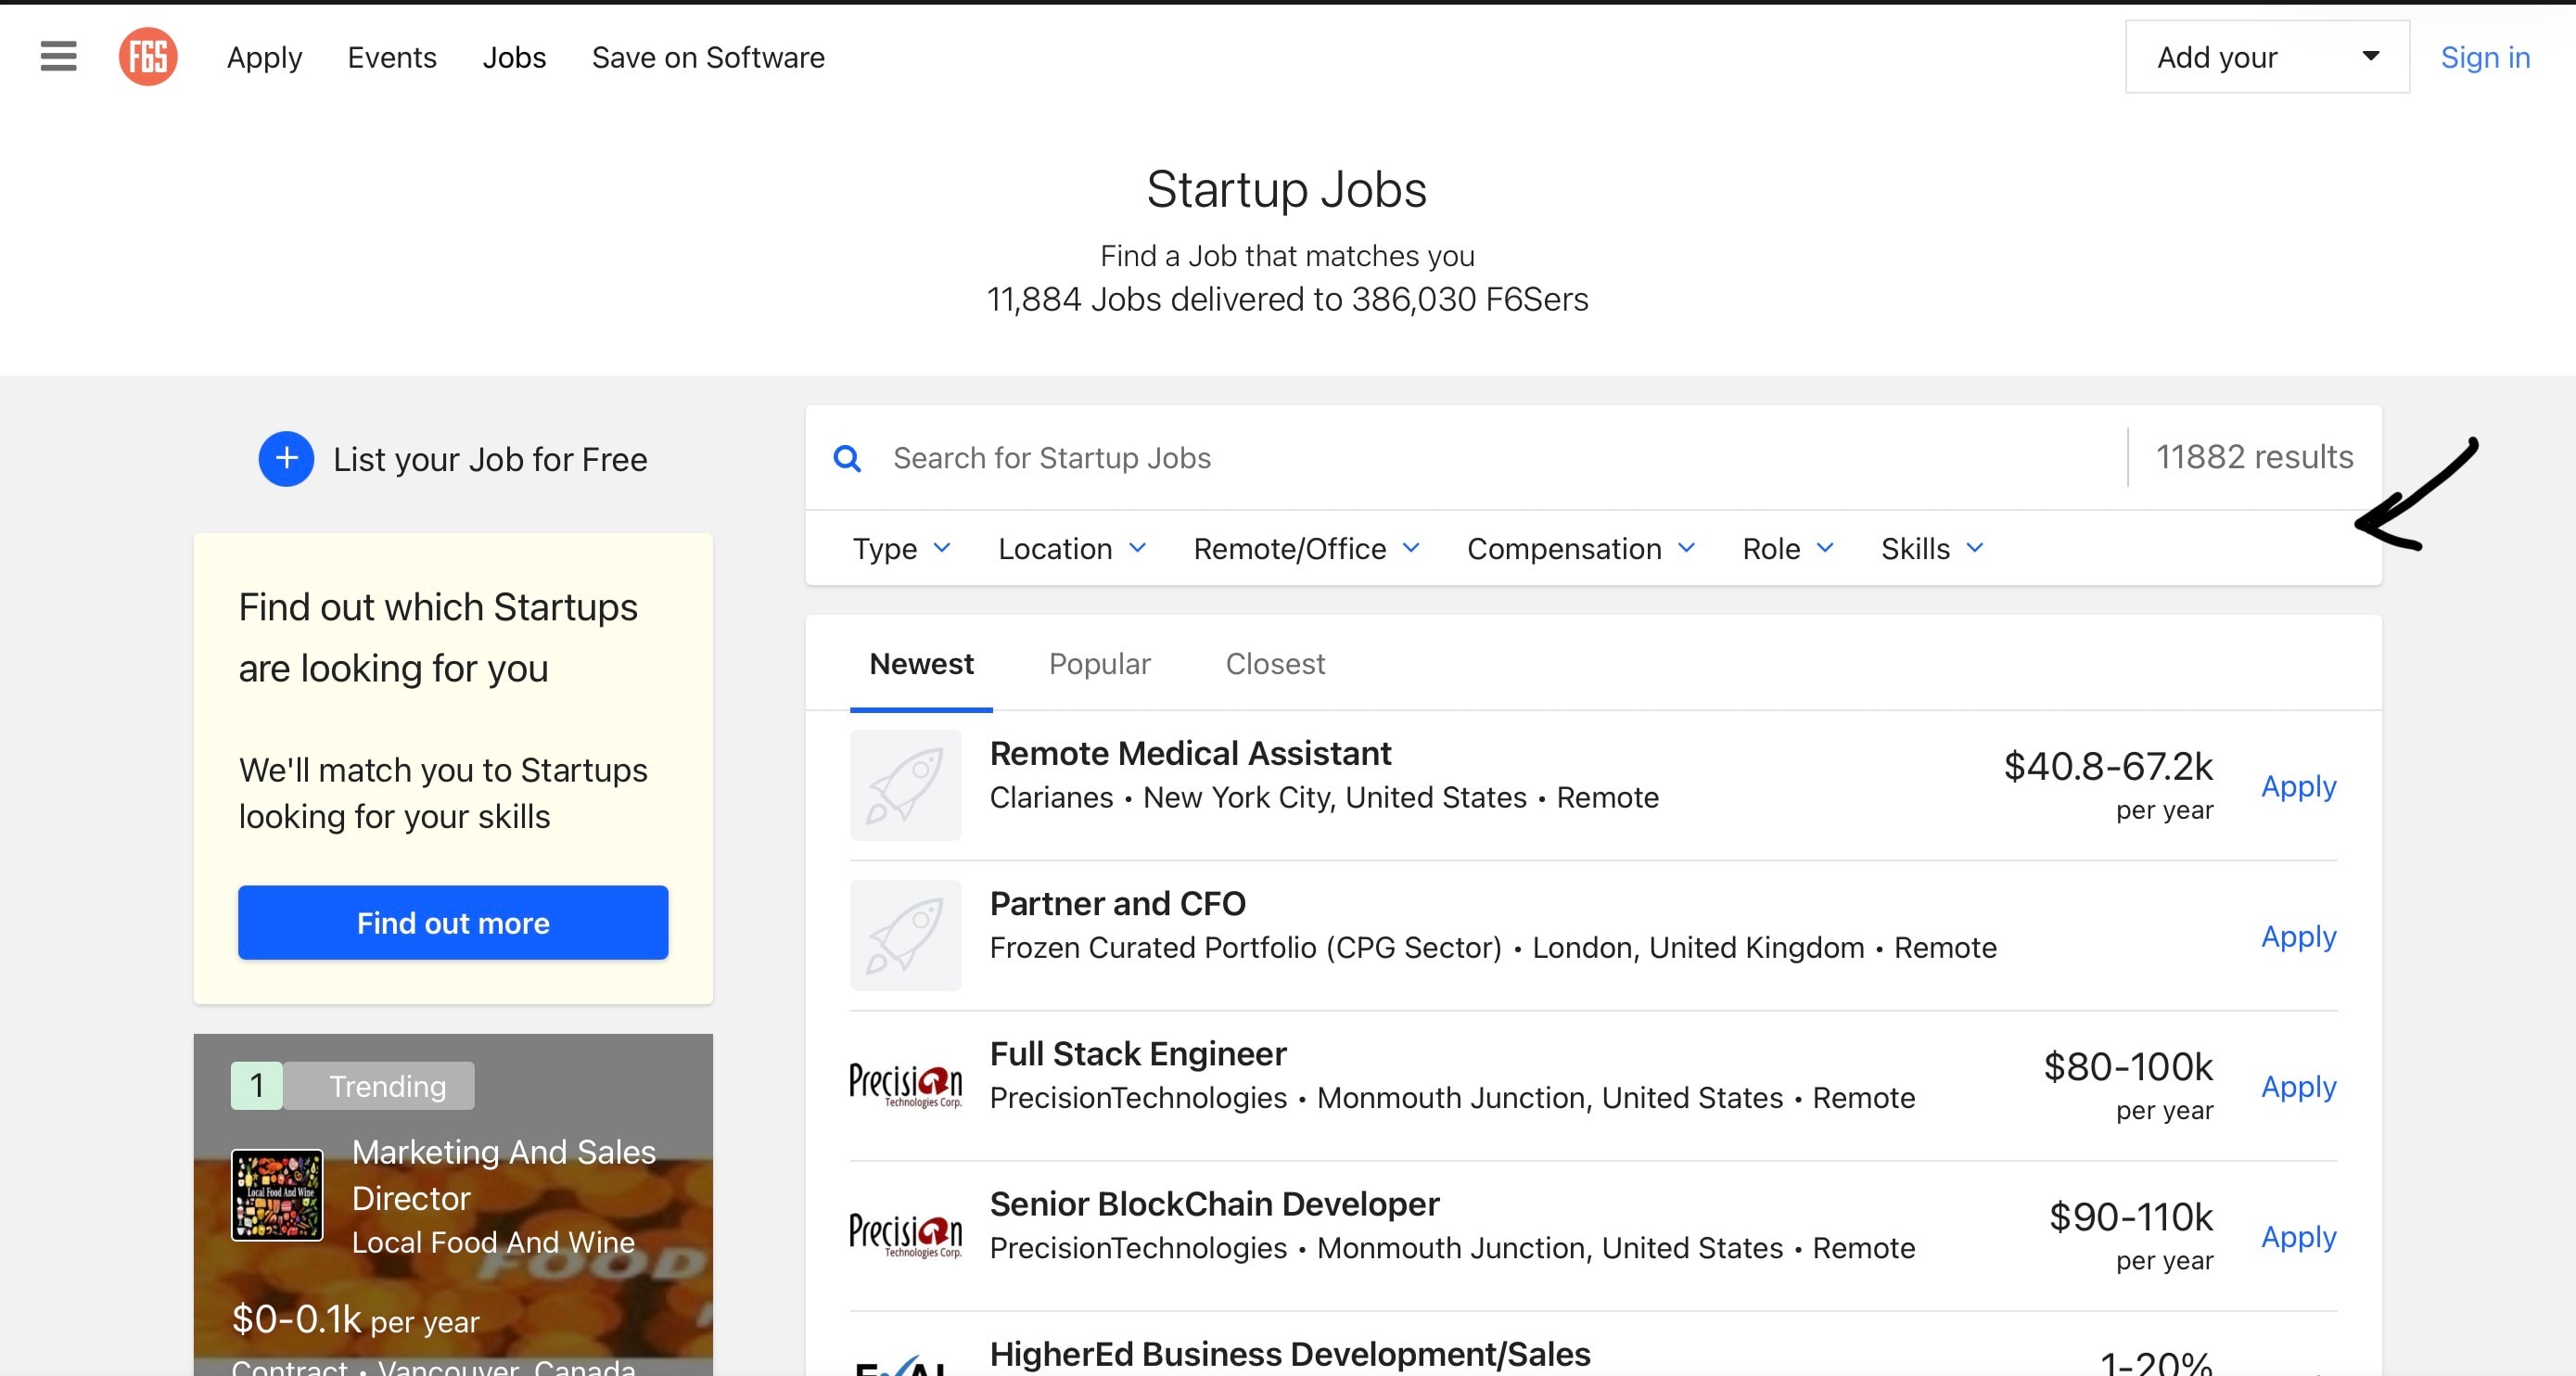Open the Compensation filter dropdown
This screenshot has height=1376, width=2576.
(x=1580, y=549)
